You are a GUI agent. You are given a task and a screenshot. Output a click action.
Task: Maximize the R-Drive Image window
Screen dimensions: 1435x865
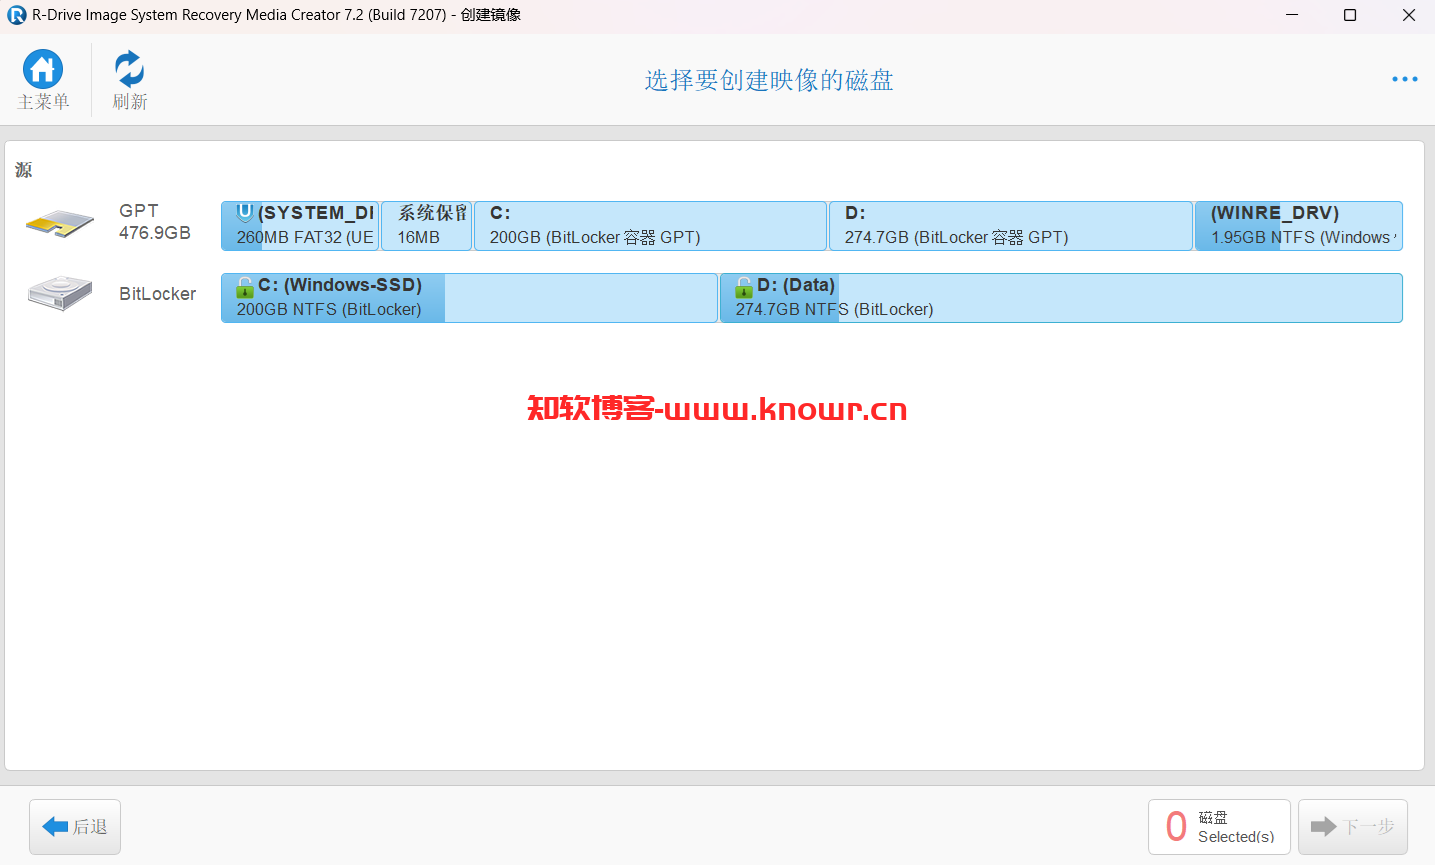tap(1350, 15)
